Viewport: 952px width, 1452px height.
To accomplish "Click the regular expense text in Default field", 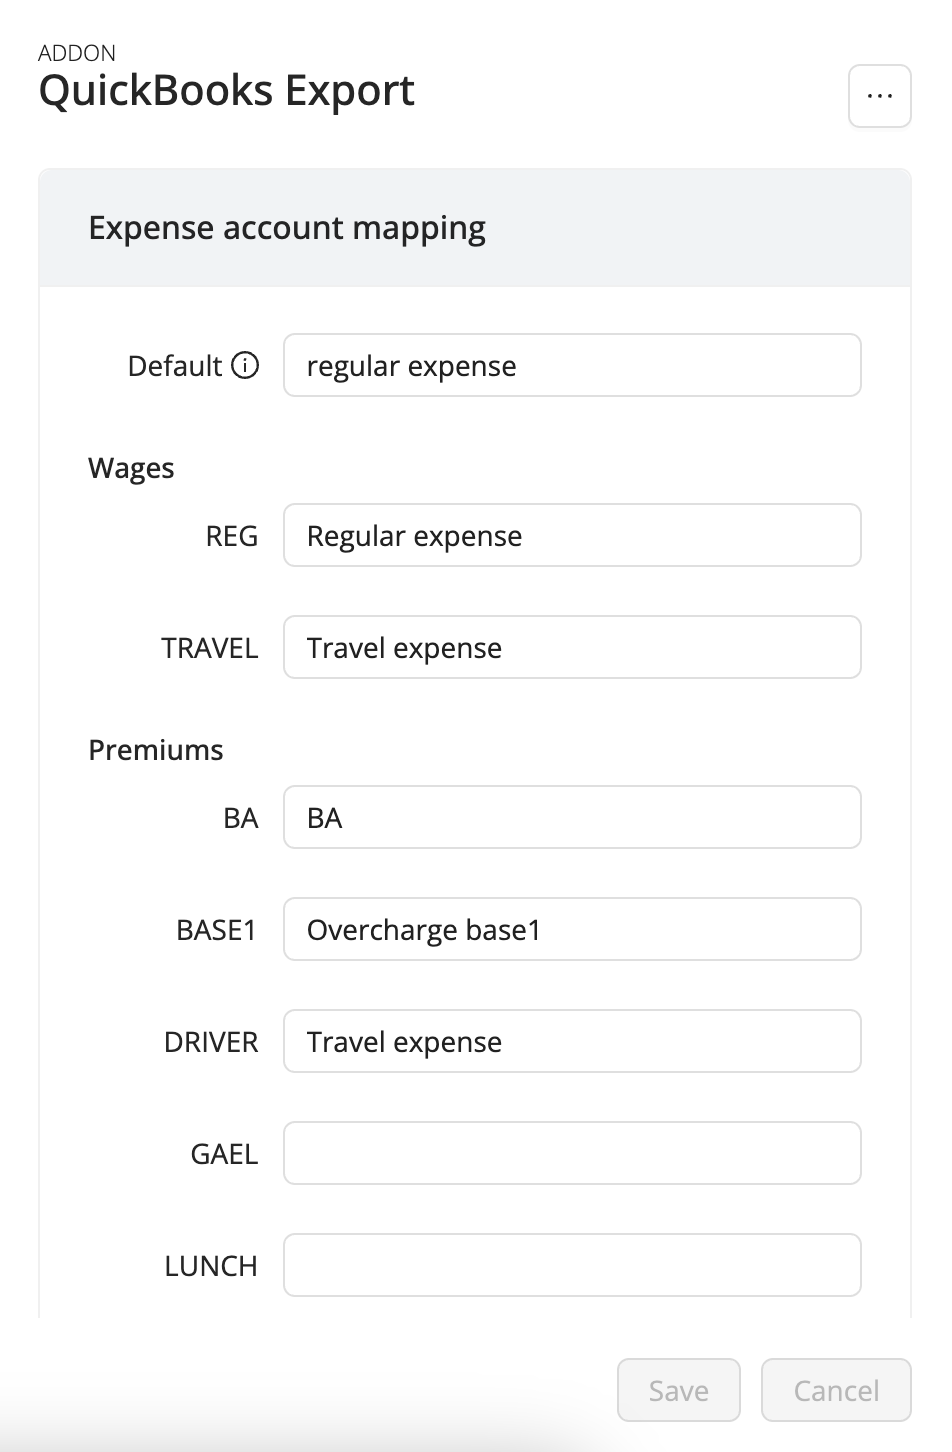I will (412, 365).
